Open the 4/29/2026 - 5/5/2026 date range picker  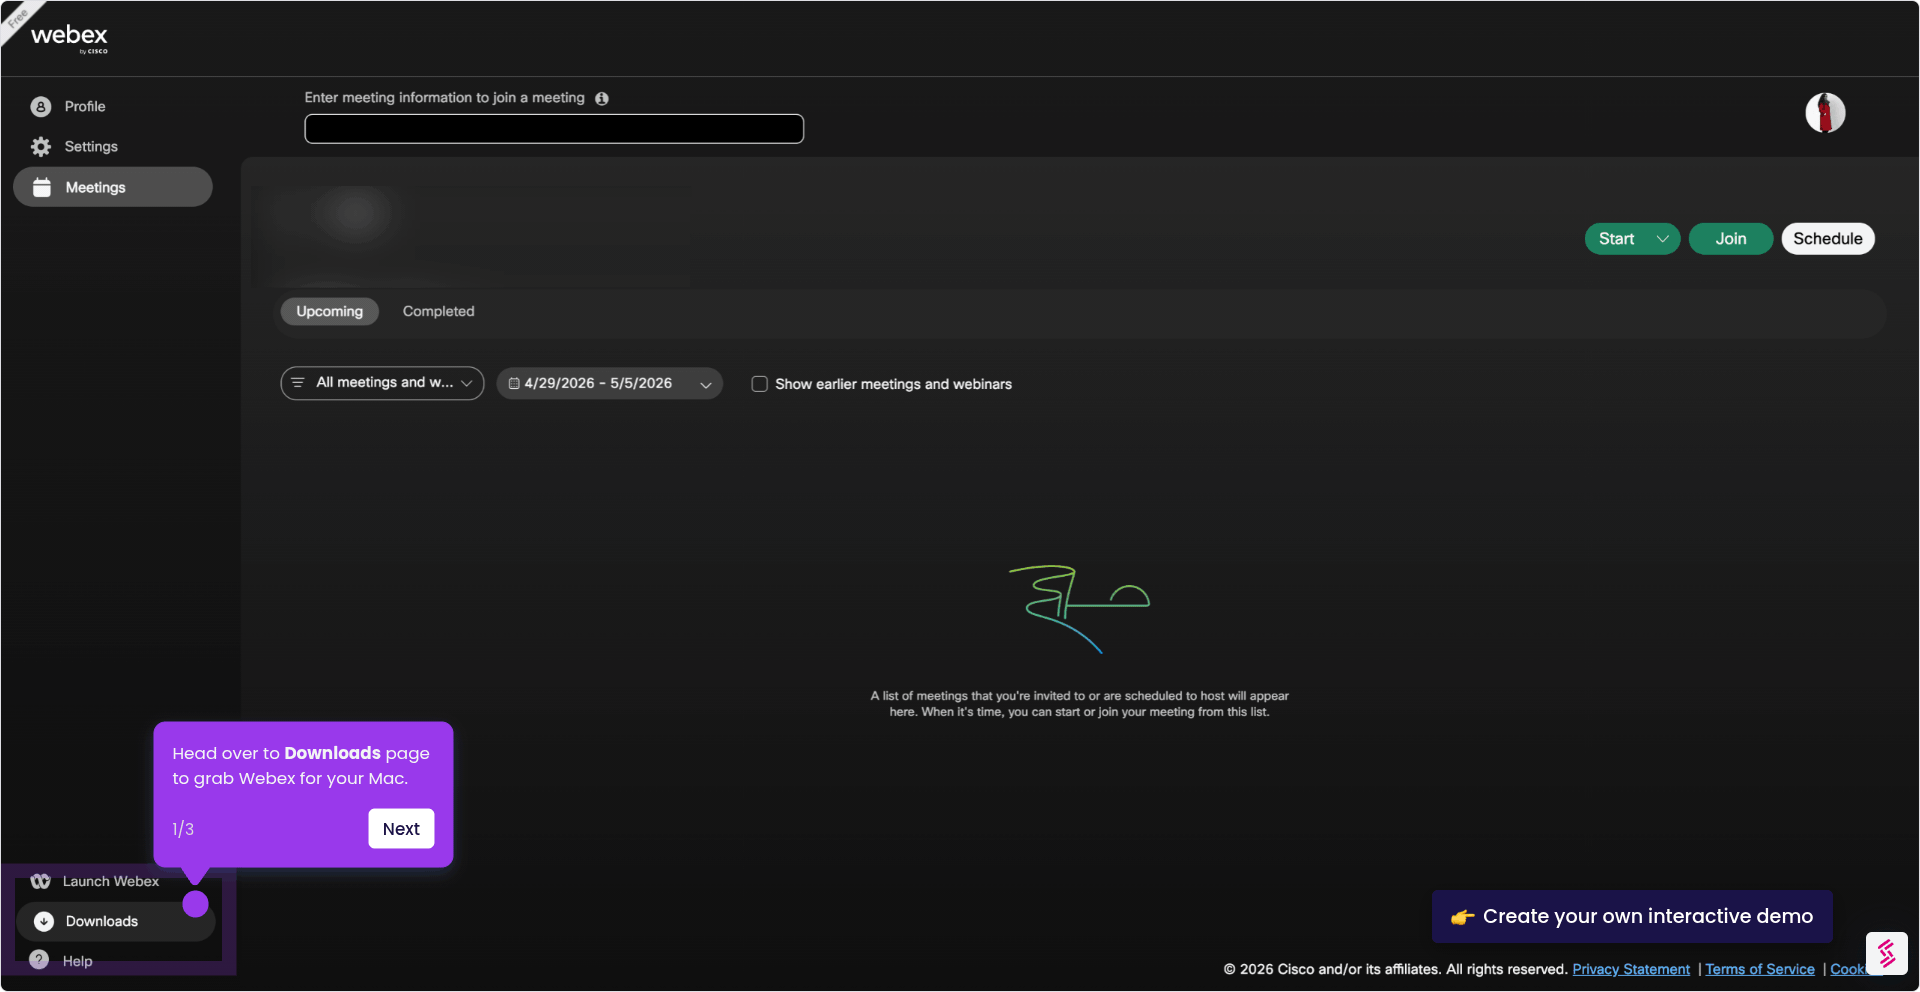609,383
